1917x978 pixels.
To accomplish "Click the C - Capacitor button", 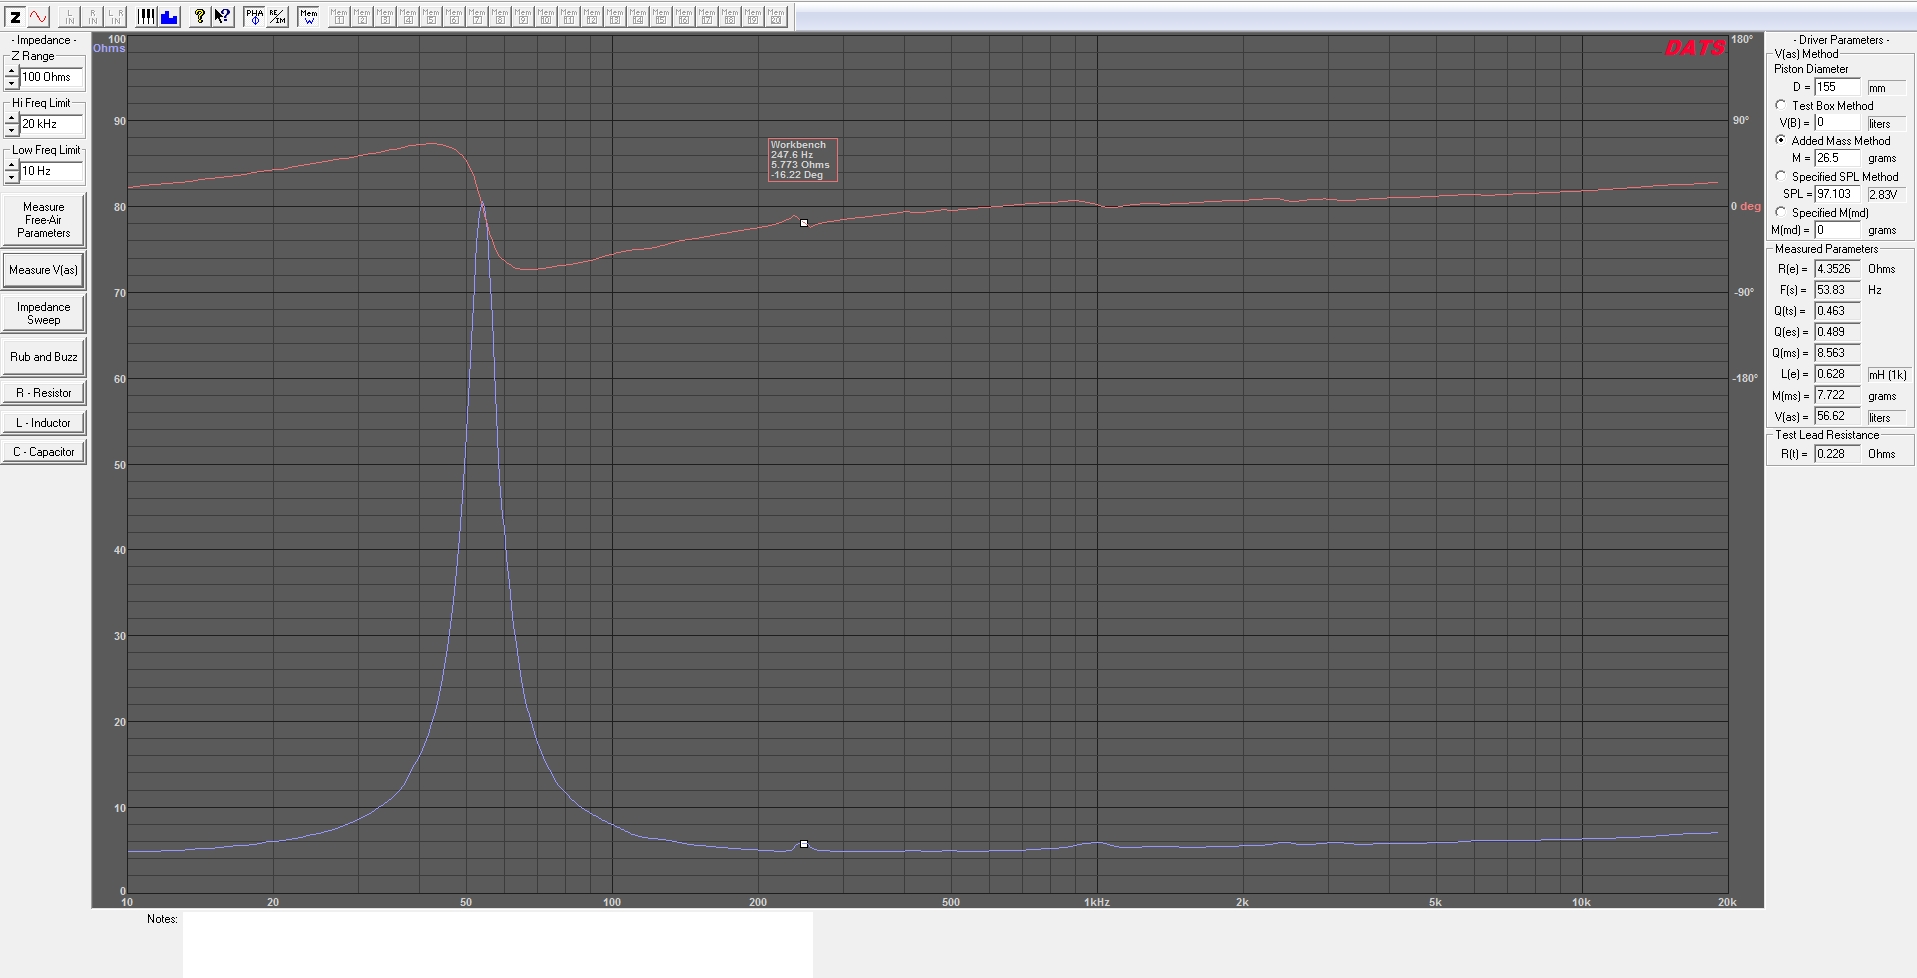I will pyautogui.click(x=44, y=452).
